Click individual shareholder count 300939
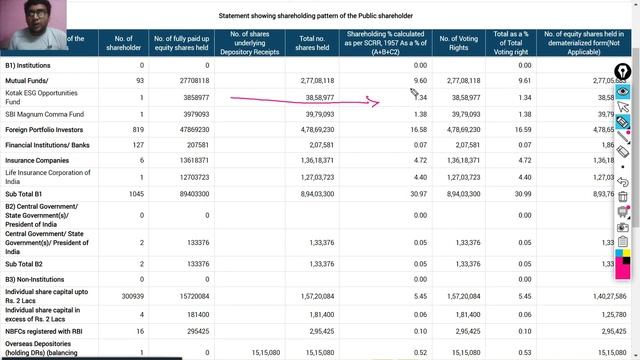Screen dimensions: 640x360 (133, 296)
